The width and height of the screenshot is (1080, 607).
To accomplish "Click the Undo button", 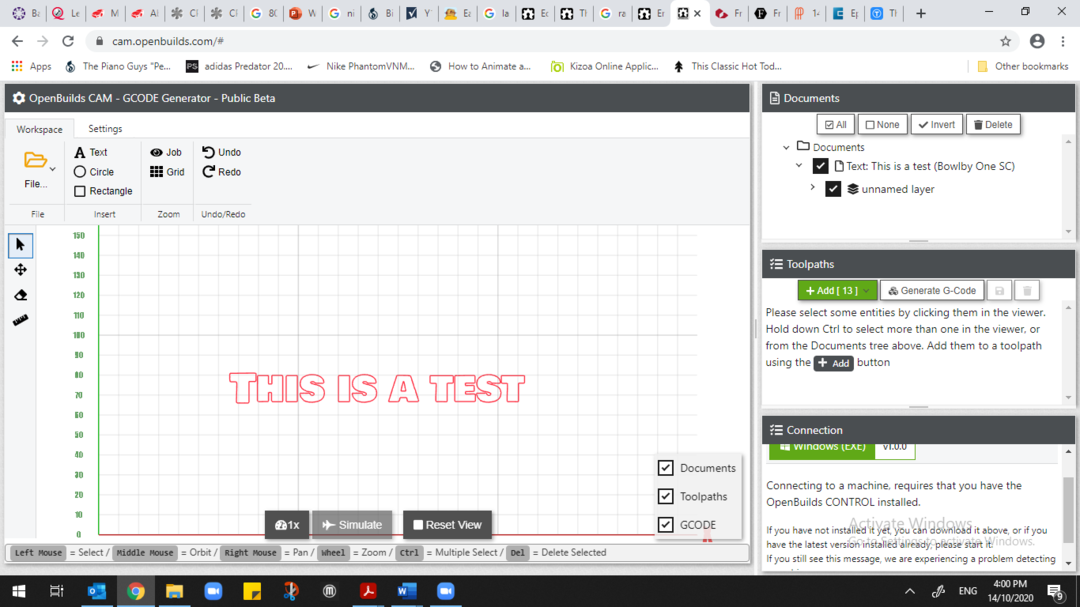I will (221, 152).
